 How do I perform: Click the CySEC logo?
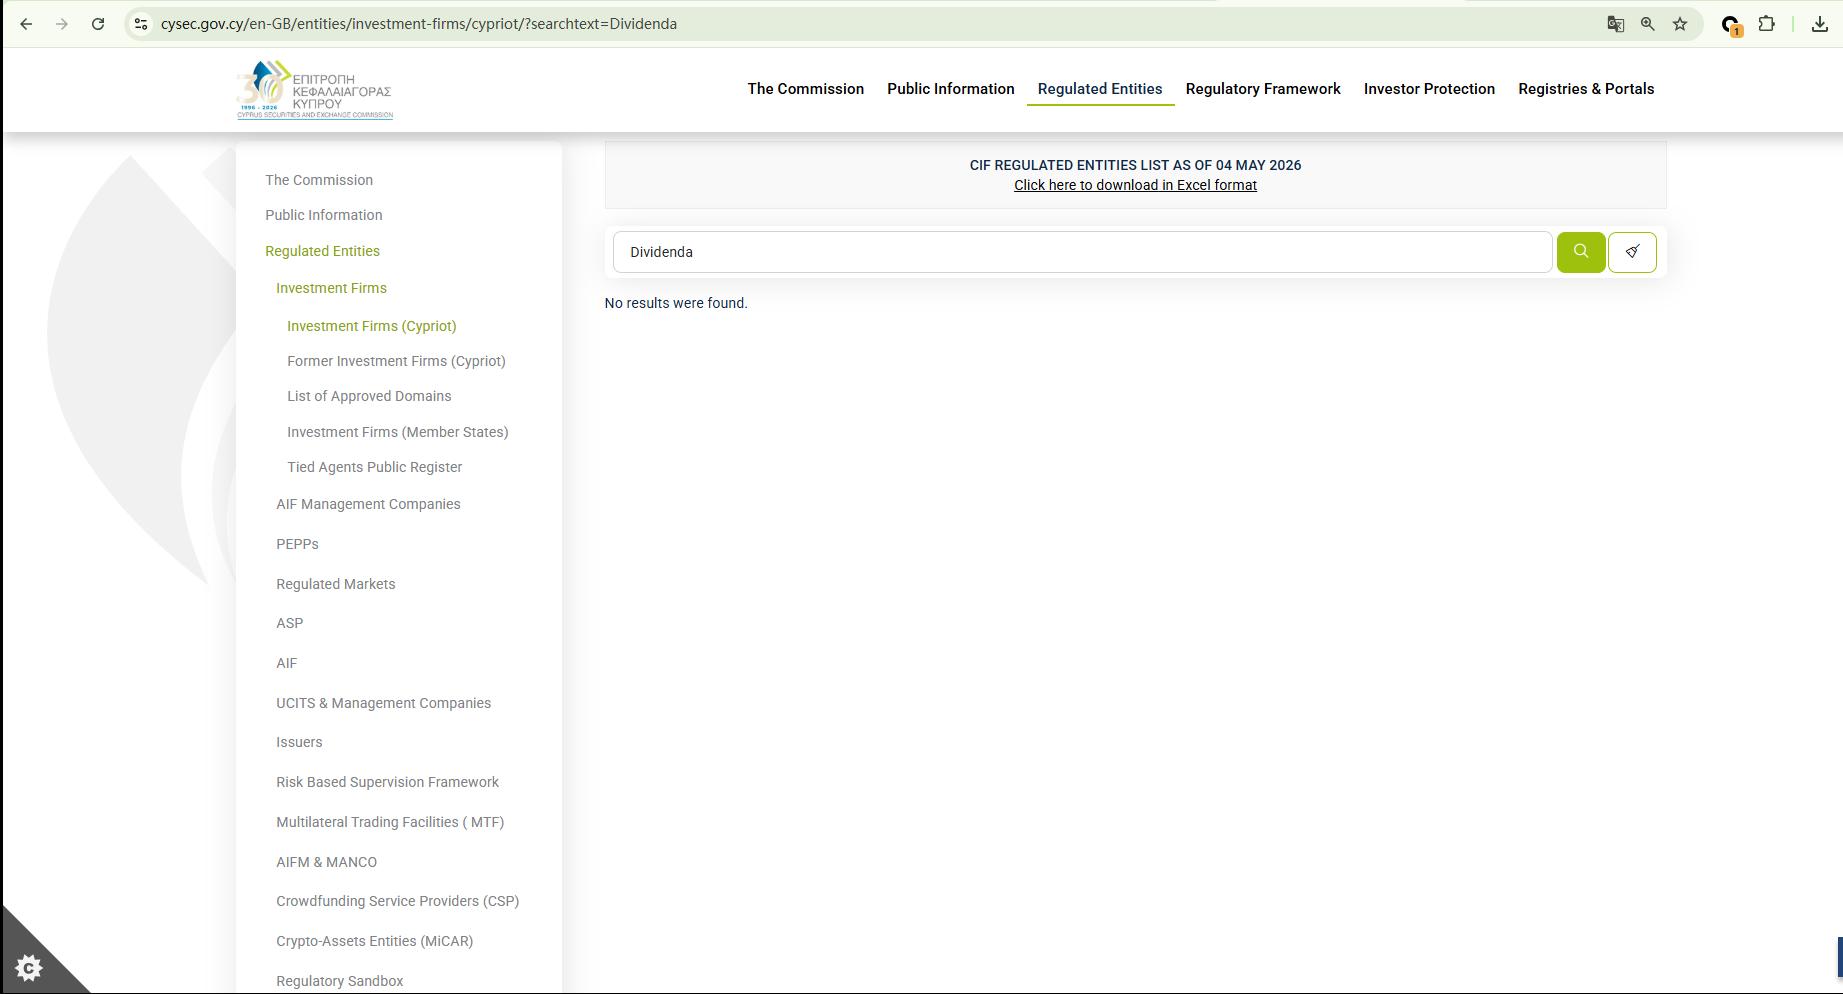(314, 90)
